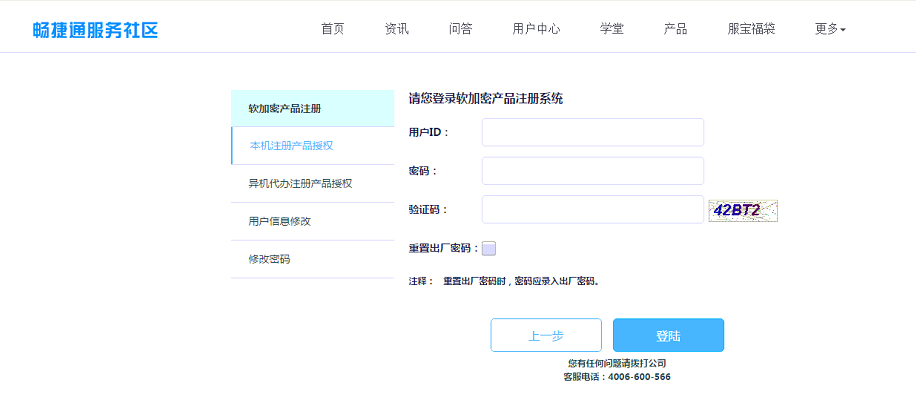The height and width of the screenshot is (410, 916).
Task: Click the 登陆 login button
Action: (x=668, y=335)
